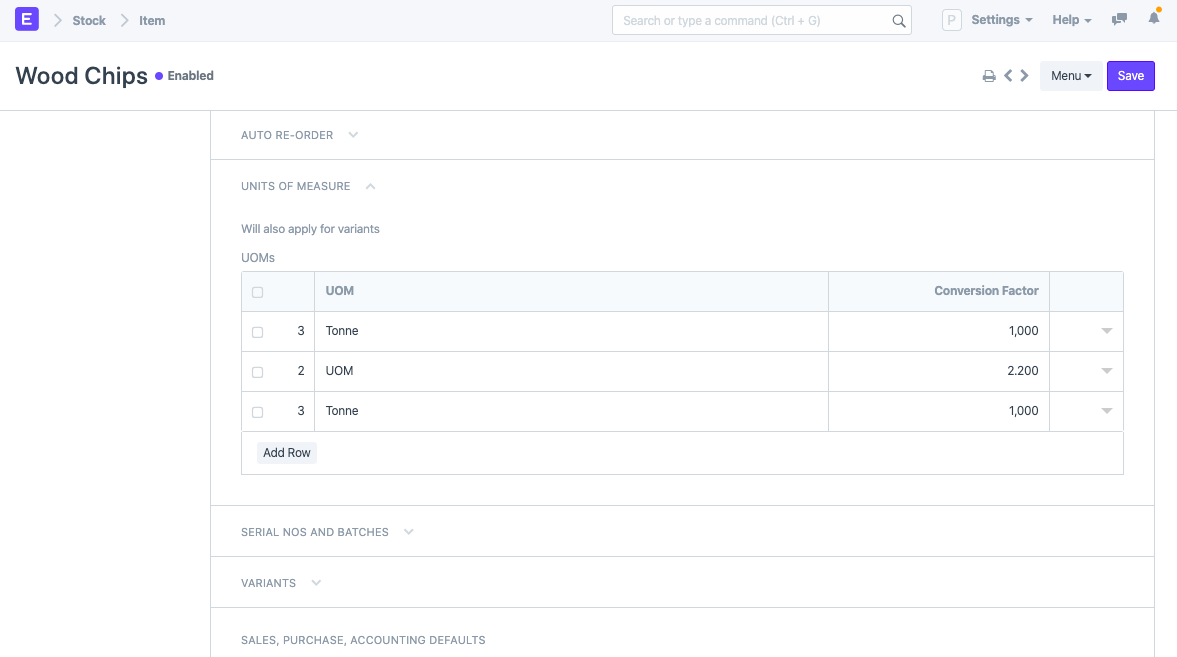Select the last Tonne row checkbox
Screen dimensions: 1177x657
click(258, 412)
